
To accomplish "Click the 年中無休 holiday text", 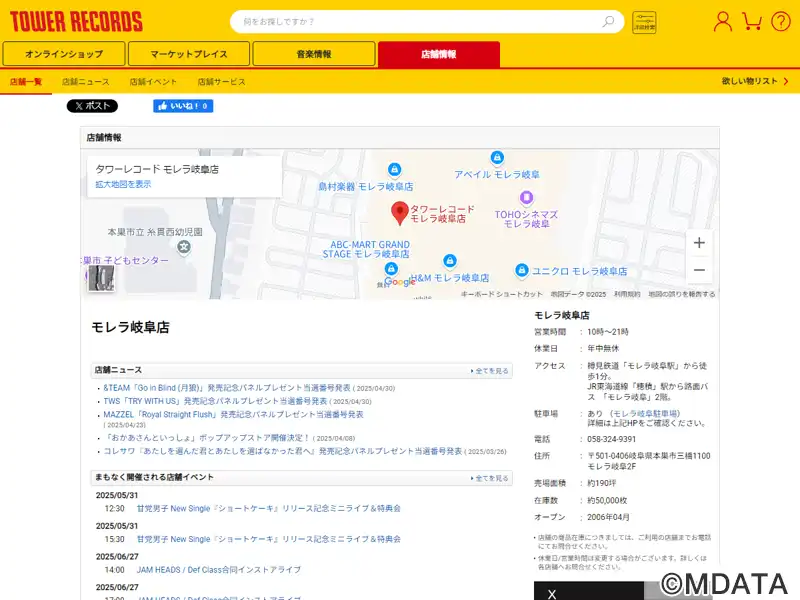I will pyautogui.click(x=603, y=348).
